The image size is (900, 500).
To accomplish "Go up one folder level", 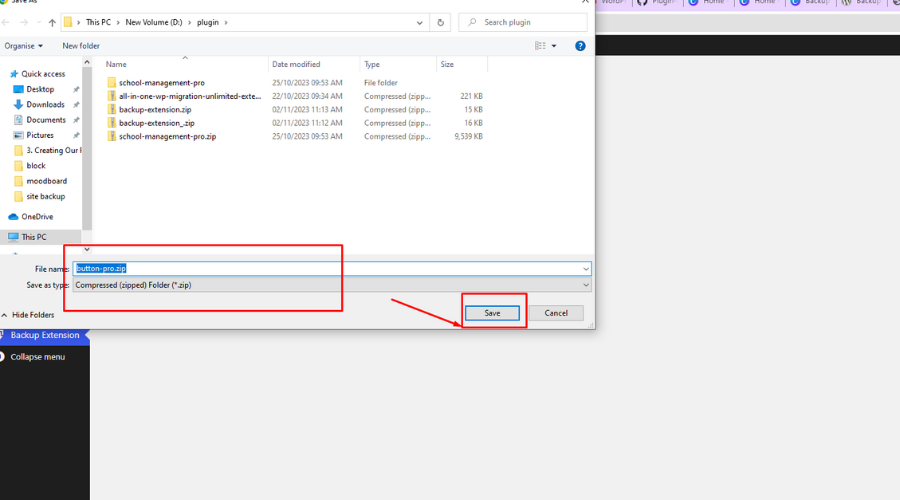I will (52, 22).
